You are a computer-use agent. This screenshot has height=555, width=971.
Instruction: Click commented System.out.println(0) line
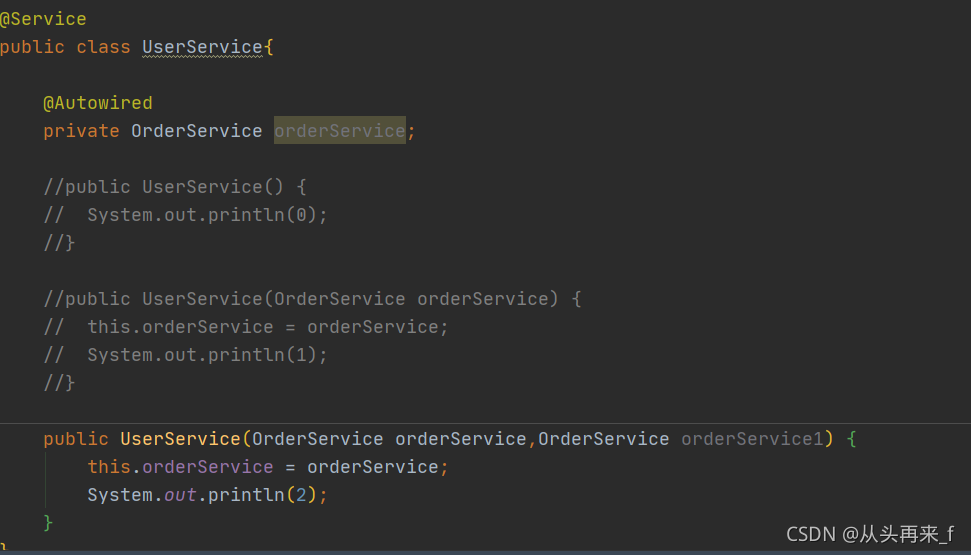point(185,215)
